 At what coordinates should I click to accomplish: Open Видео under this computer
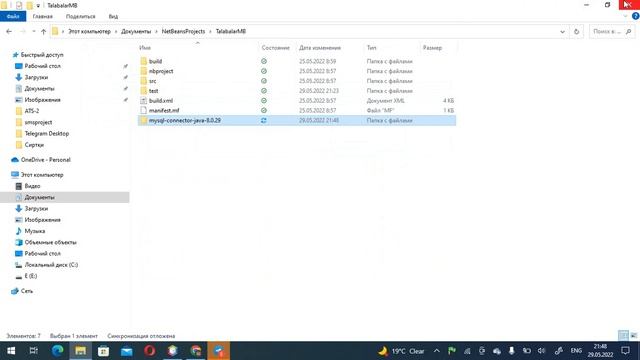pos(32,186)
